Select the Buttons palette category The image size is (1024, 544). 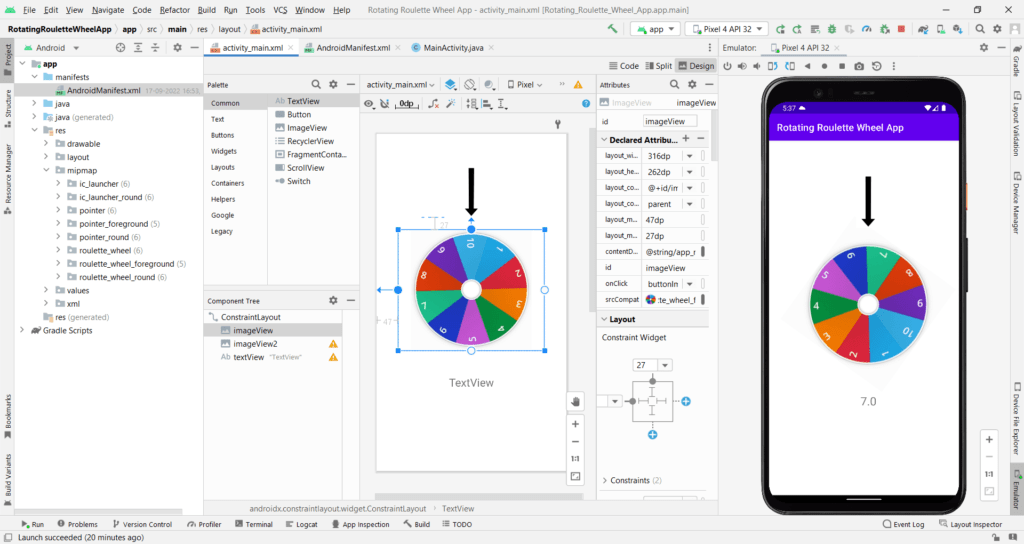tap(223, 135)
